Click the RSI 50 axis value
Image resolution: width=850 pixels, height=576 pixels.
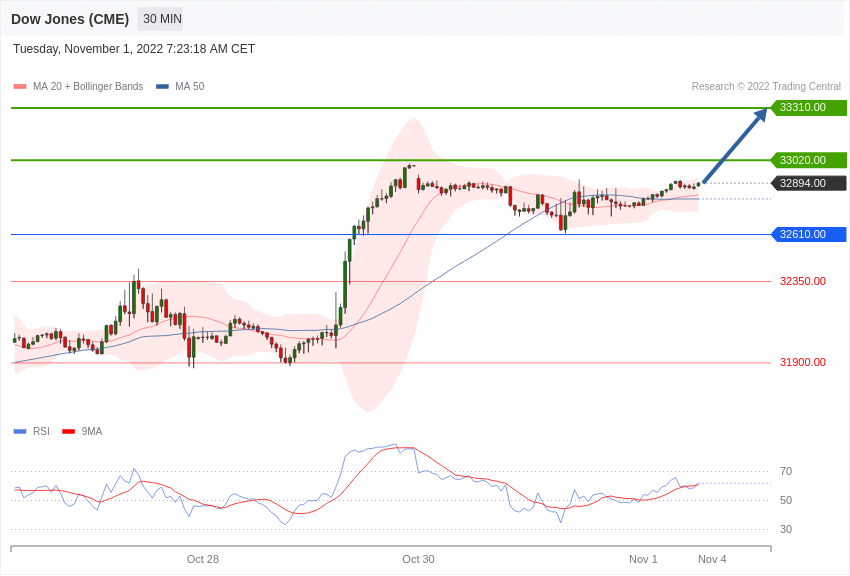click(786, 500)
